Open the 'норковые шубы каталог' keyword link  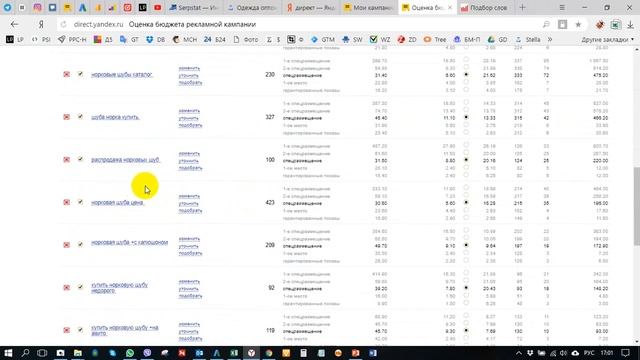tap(122, 75)
